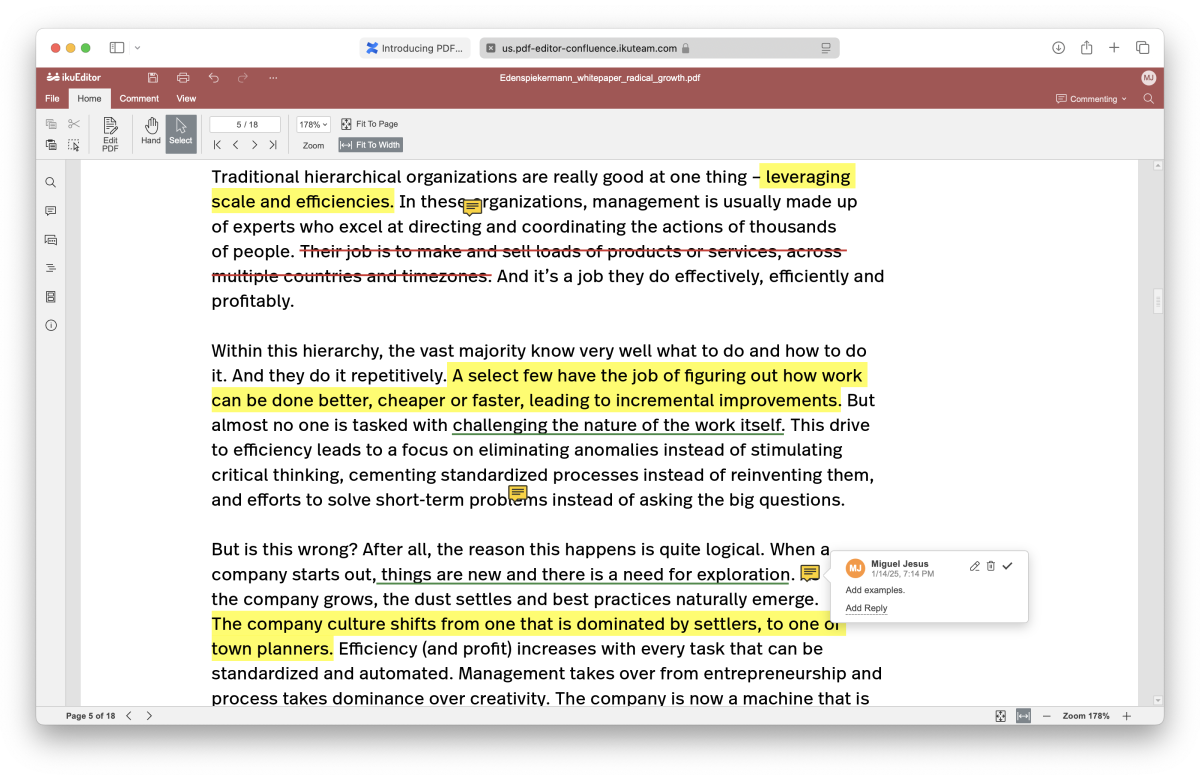This screenshot has width=1200, height=780.
Task: Switch to the Home tab
Action: point(90,99)
